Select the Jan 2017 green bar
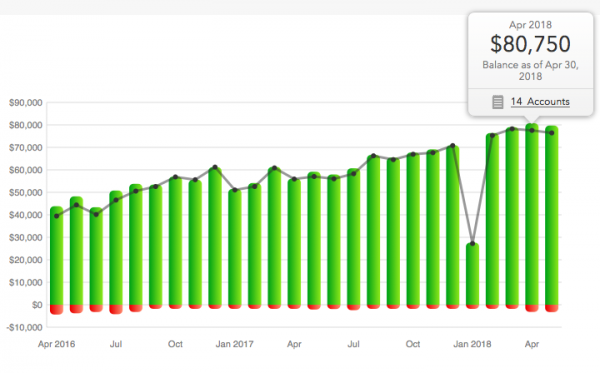 (235, 247)
